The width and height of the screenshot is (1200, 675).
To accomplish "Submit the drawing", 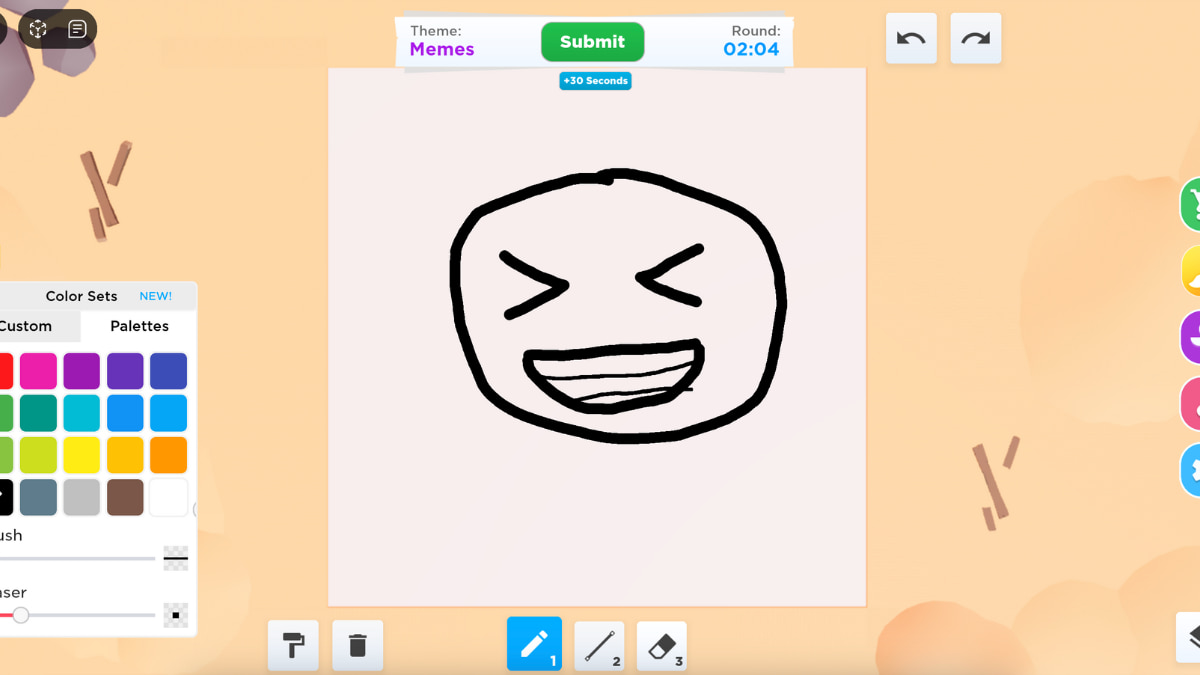I will pyautogui.click(x=592, y=41).
